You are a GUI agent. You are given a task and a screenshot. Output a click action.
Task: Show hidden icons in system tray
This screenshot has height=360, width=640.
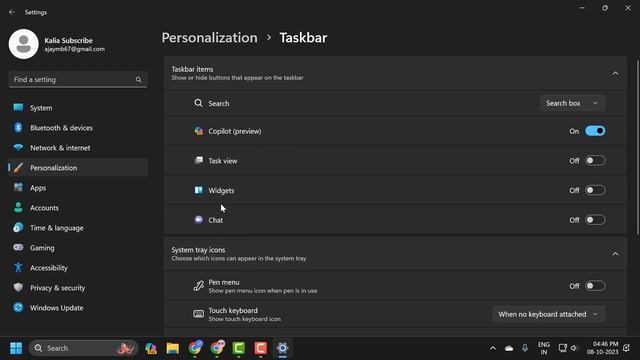[493, 348]
